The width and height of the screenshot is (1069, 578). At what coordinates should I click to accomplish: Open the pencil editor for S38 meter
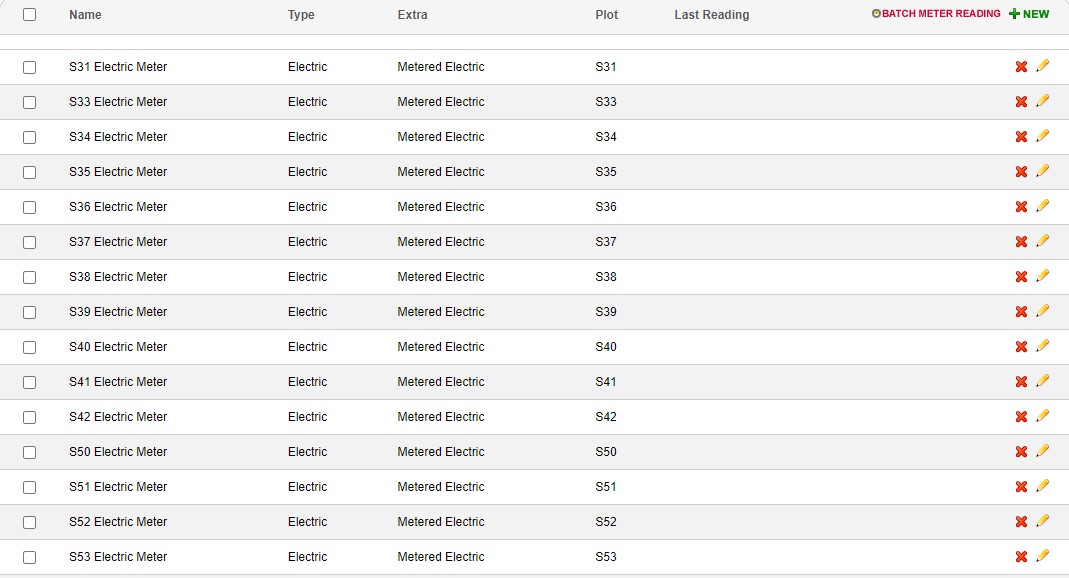[1043, 276]
